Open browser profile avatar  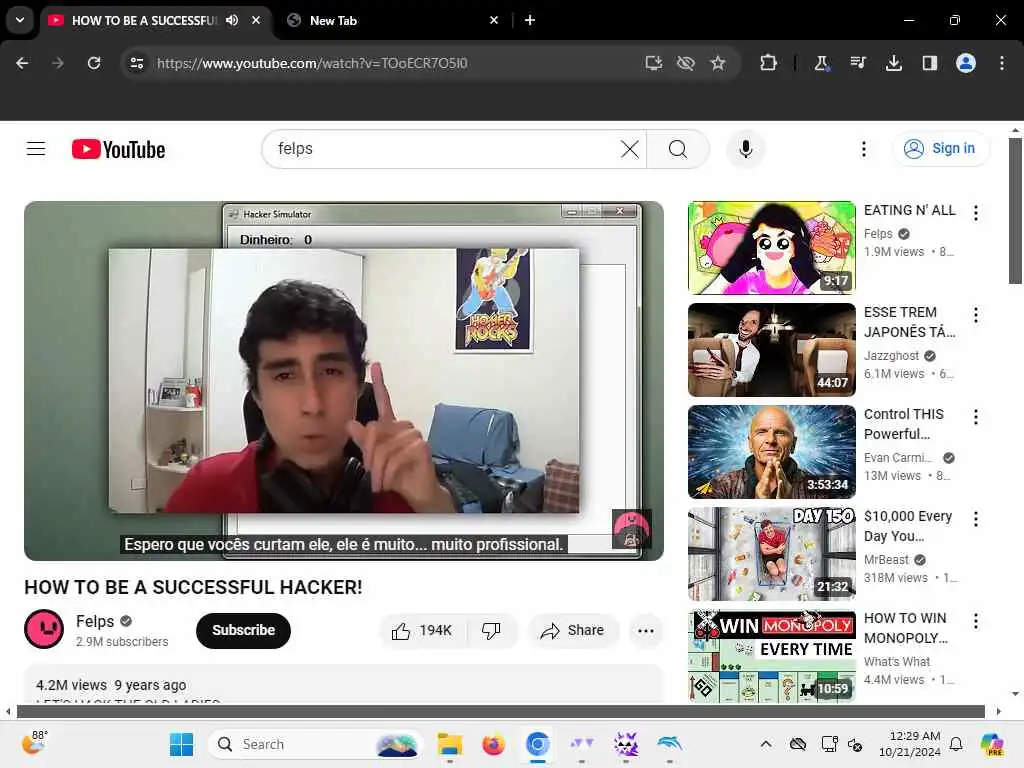966,63
